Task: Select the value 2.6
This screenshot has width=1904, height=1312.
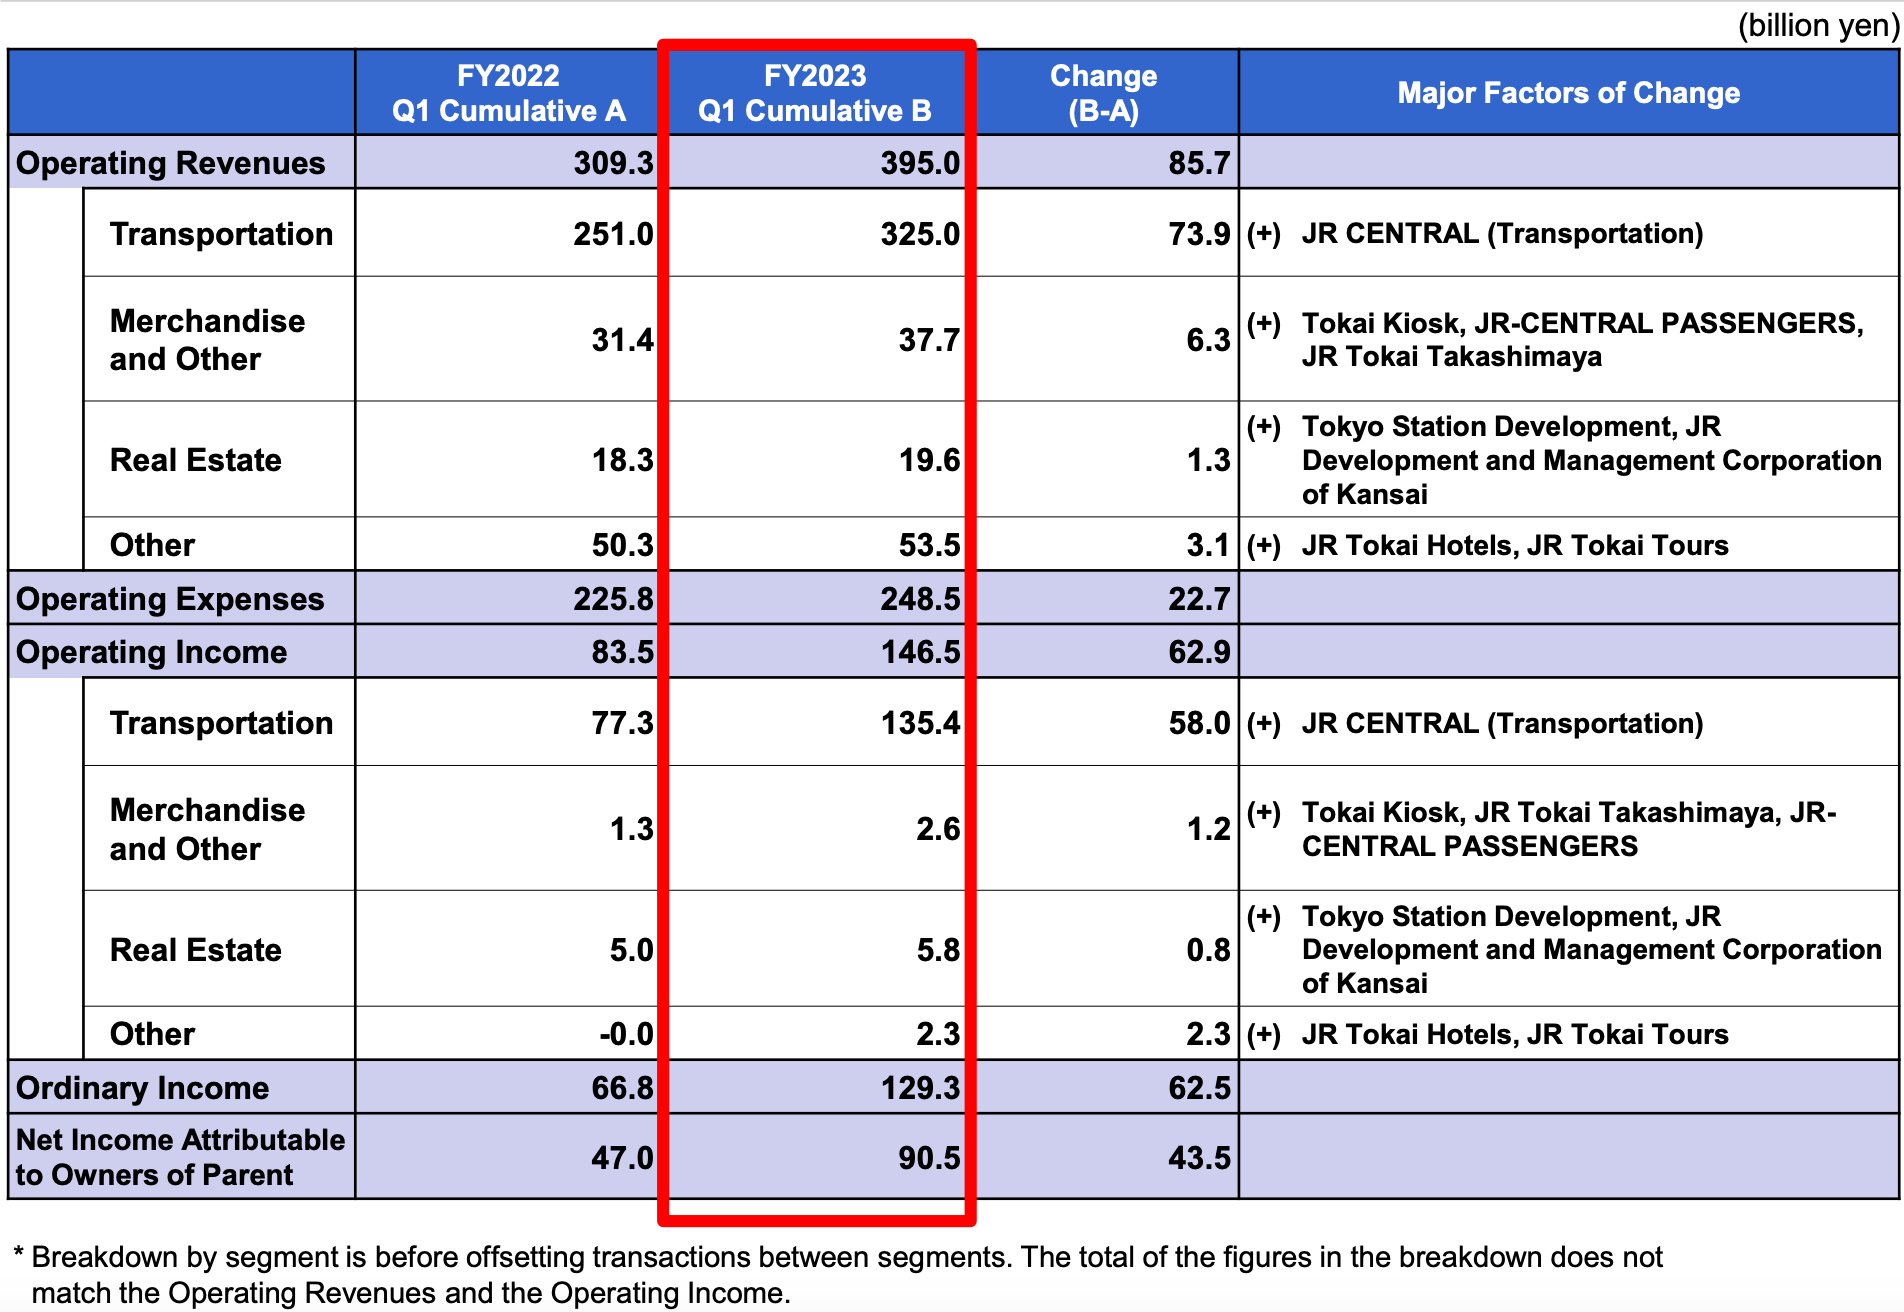Action: (x=938, y=829)
